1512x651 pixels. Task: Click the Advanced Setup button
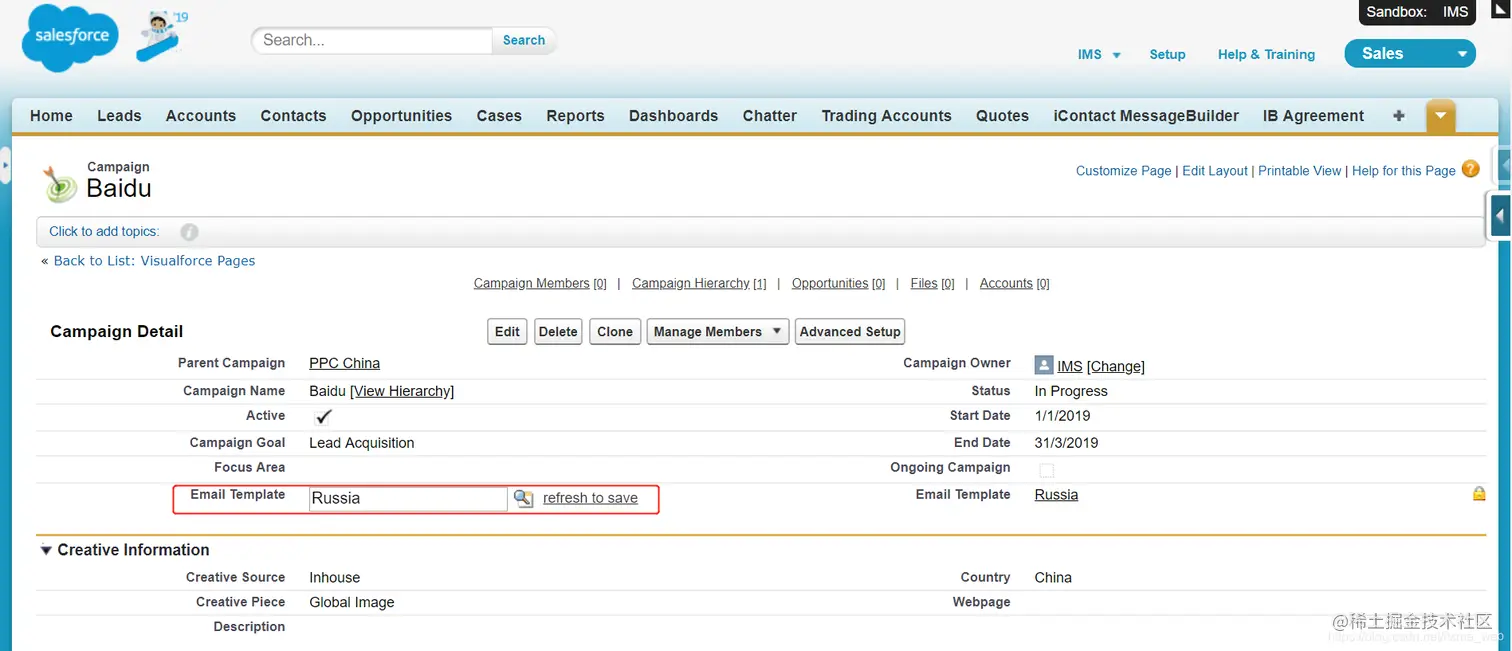click(850, 332)
